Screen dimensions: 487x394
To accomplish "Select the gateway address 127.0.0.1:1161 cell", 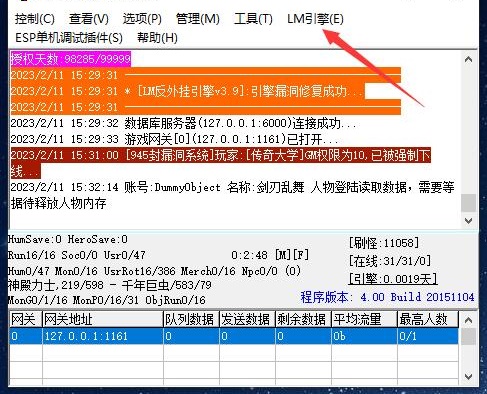I will coord(103,336).
